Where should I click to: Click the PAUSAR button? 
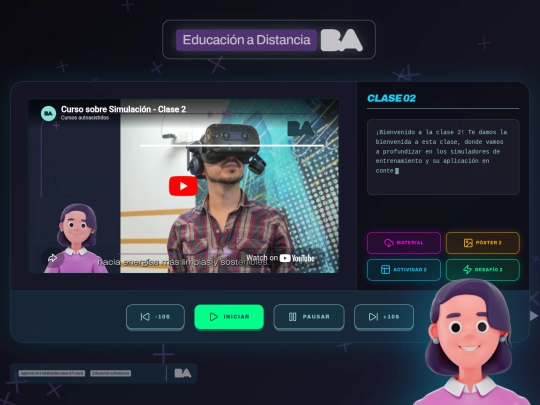point(309,317)
